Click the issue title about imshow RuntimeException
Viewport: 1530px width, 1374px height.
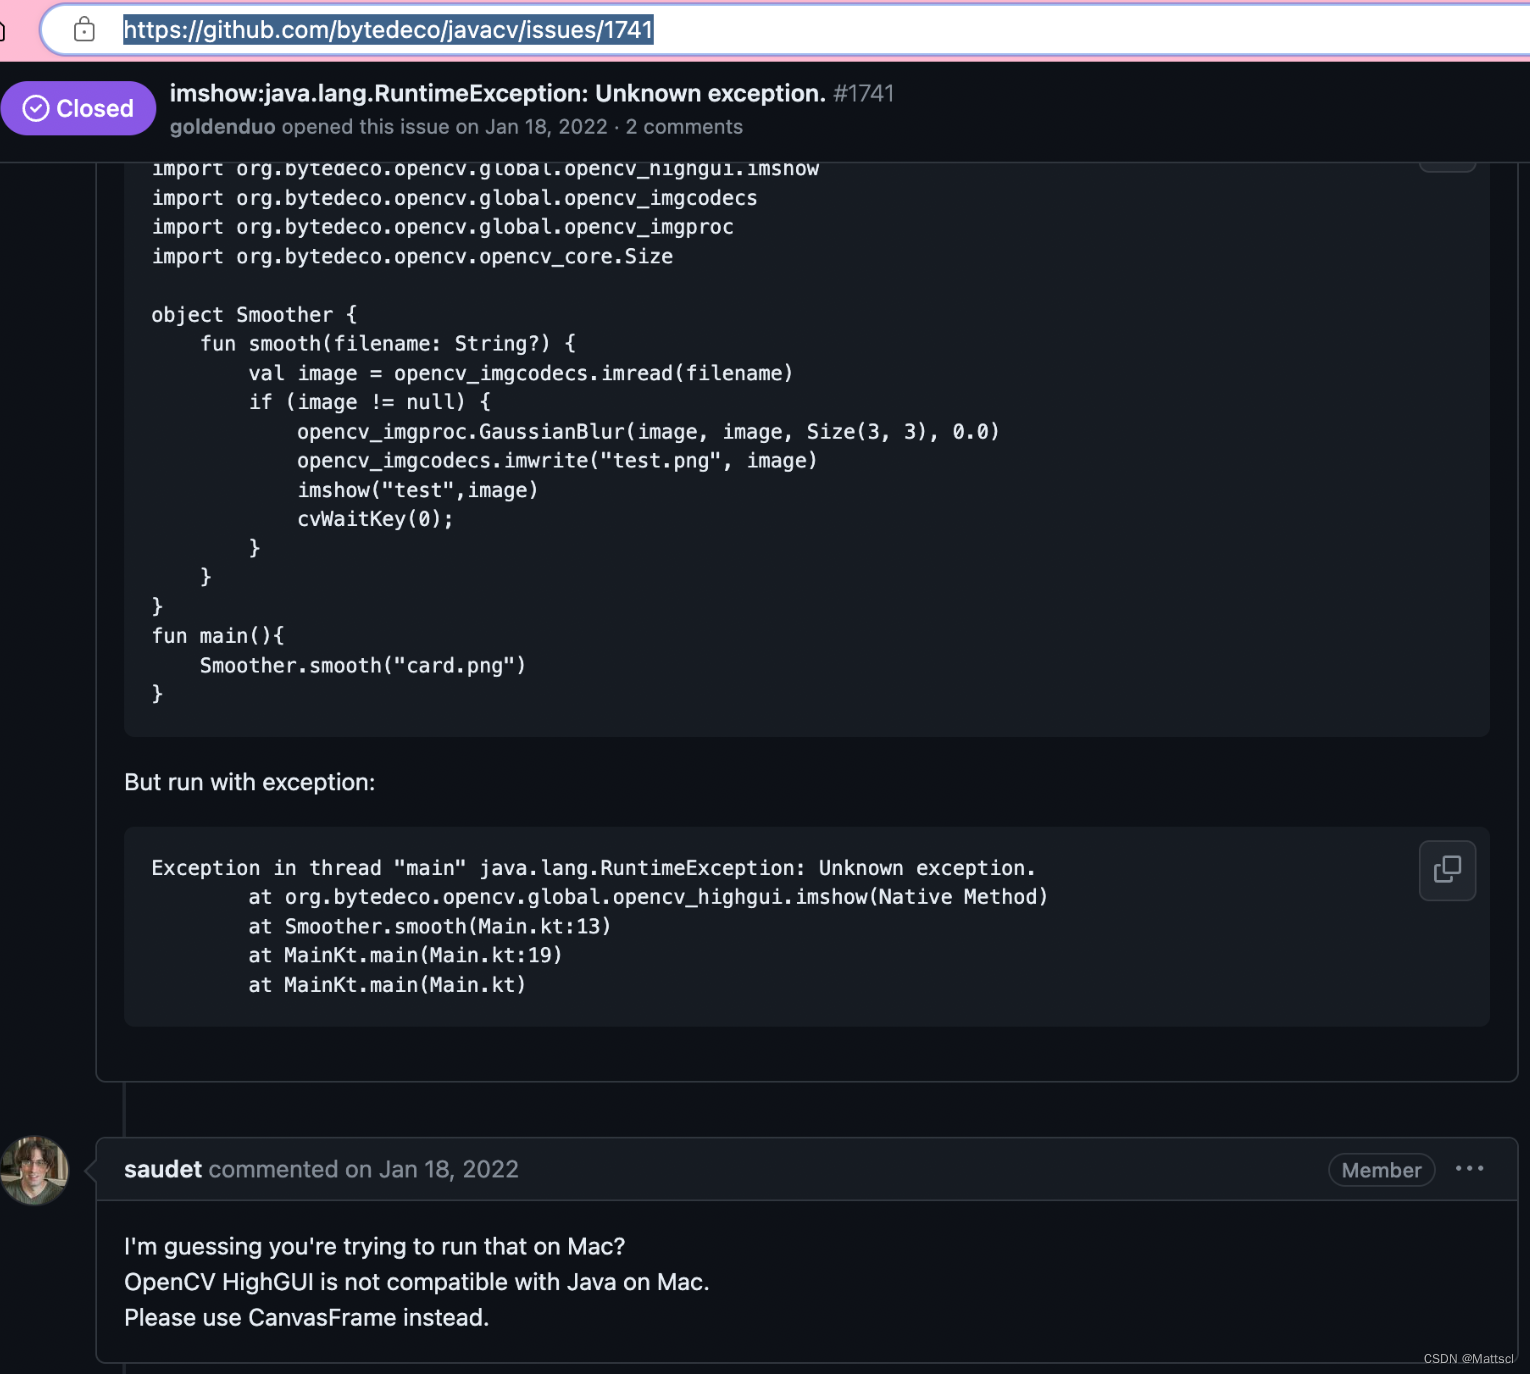498,94
